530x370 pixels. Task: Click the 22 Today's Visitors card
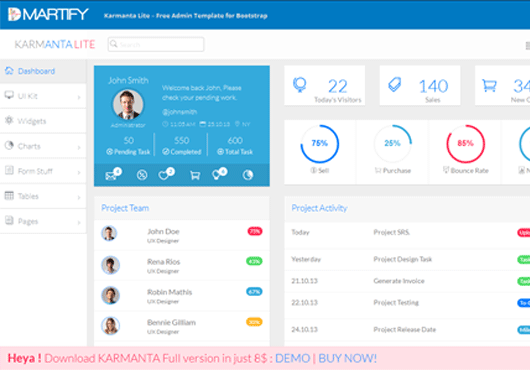coord(324,85)
